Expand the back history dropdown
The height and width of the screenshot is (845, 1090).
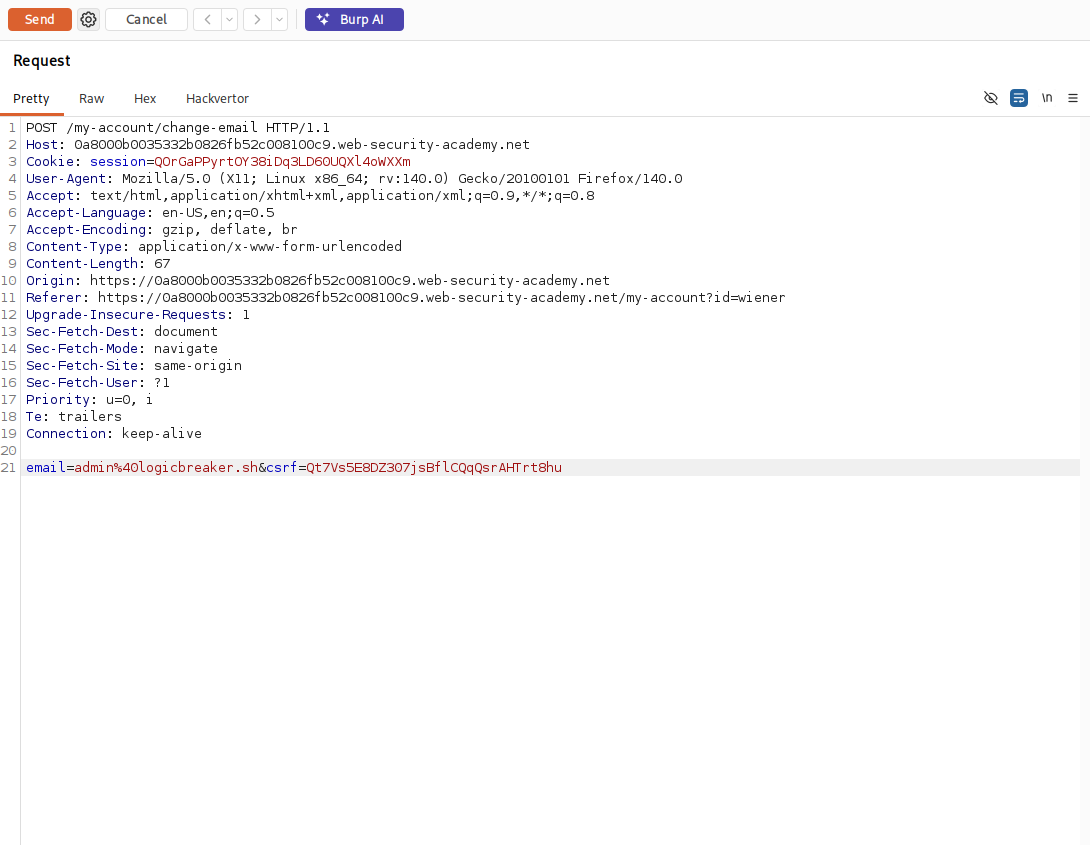[x=229, y=19]
